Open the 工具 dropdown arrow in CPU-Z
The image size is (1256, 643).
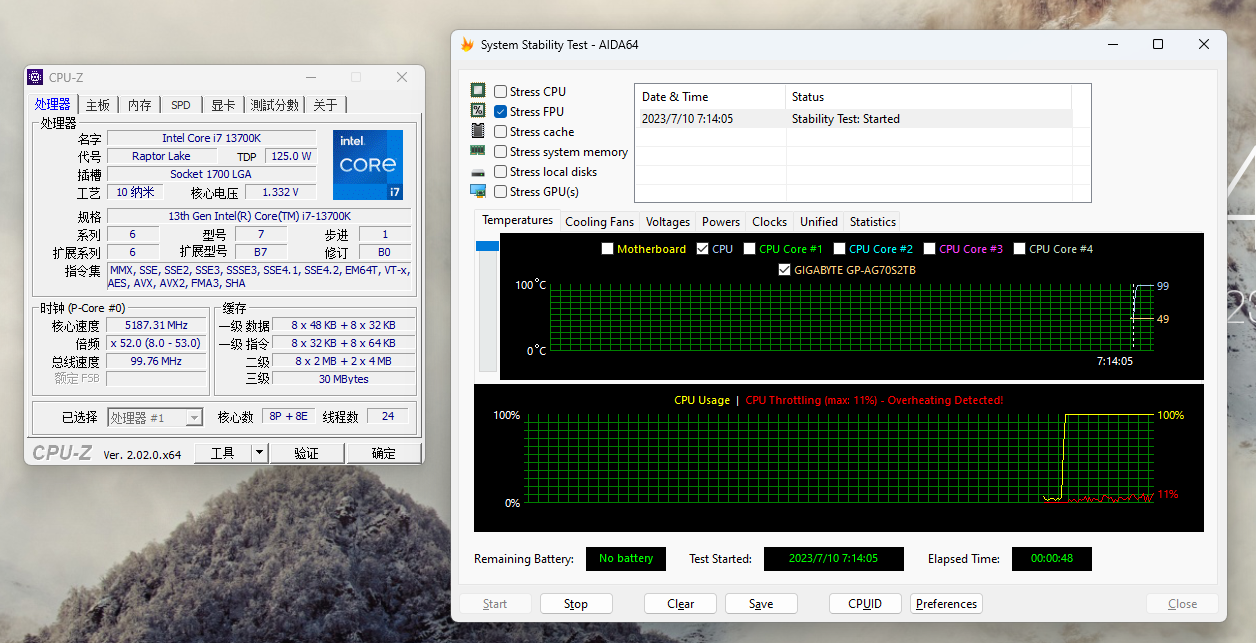[x=259, y=453]
